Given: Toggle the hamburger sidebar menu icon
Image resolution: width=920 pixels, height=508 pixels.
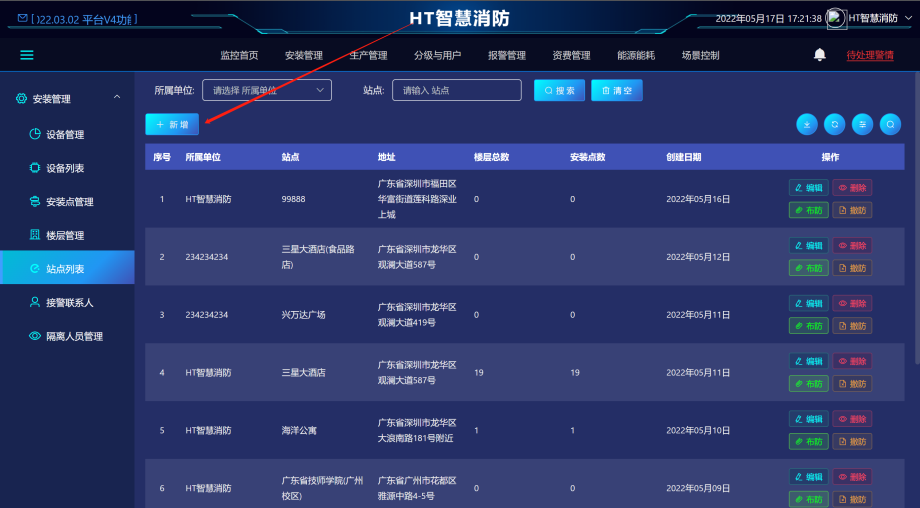Looking at the screenshot, I should point(27,55).
